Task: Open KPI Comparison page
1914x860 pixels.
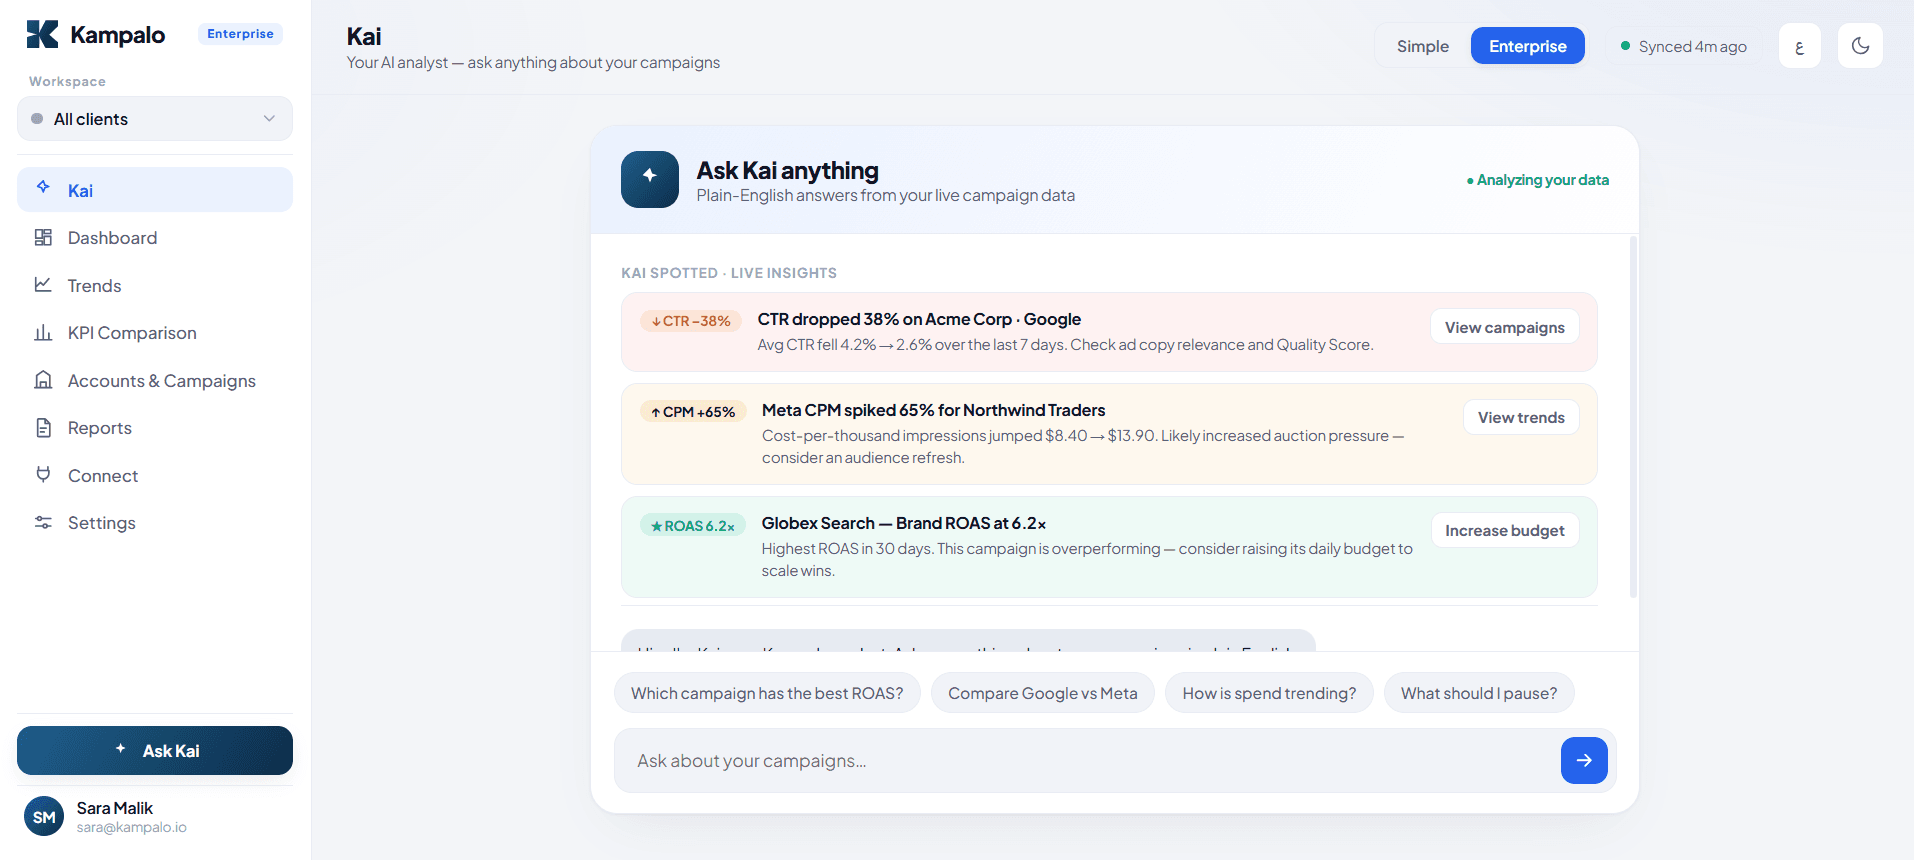Action: coord(155,333)
